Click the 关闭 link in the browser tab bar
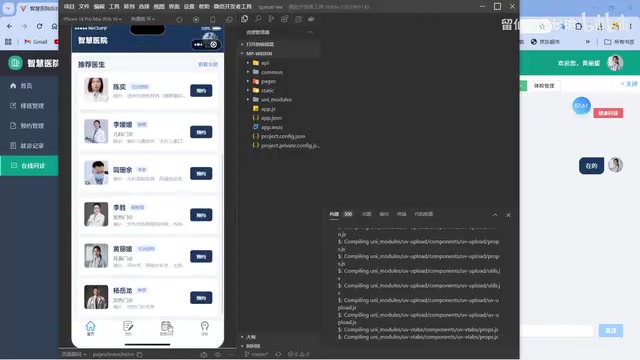The image size is (640, 360). click(629, 84)
